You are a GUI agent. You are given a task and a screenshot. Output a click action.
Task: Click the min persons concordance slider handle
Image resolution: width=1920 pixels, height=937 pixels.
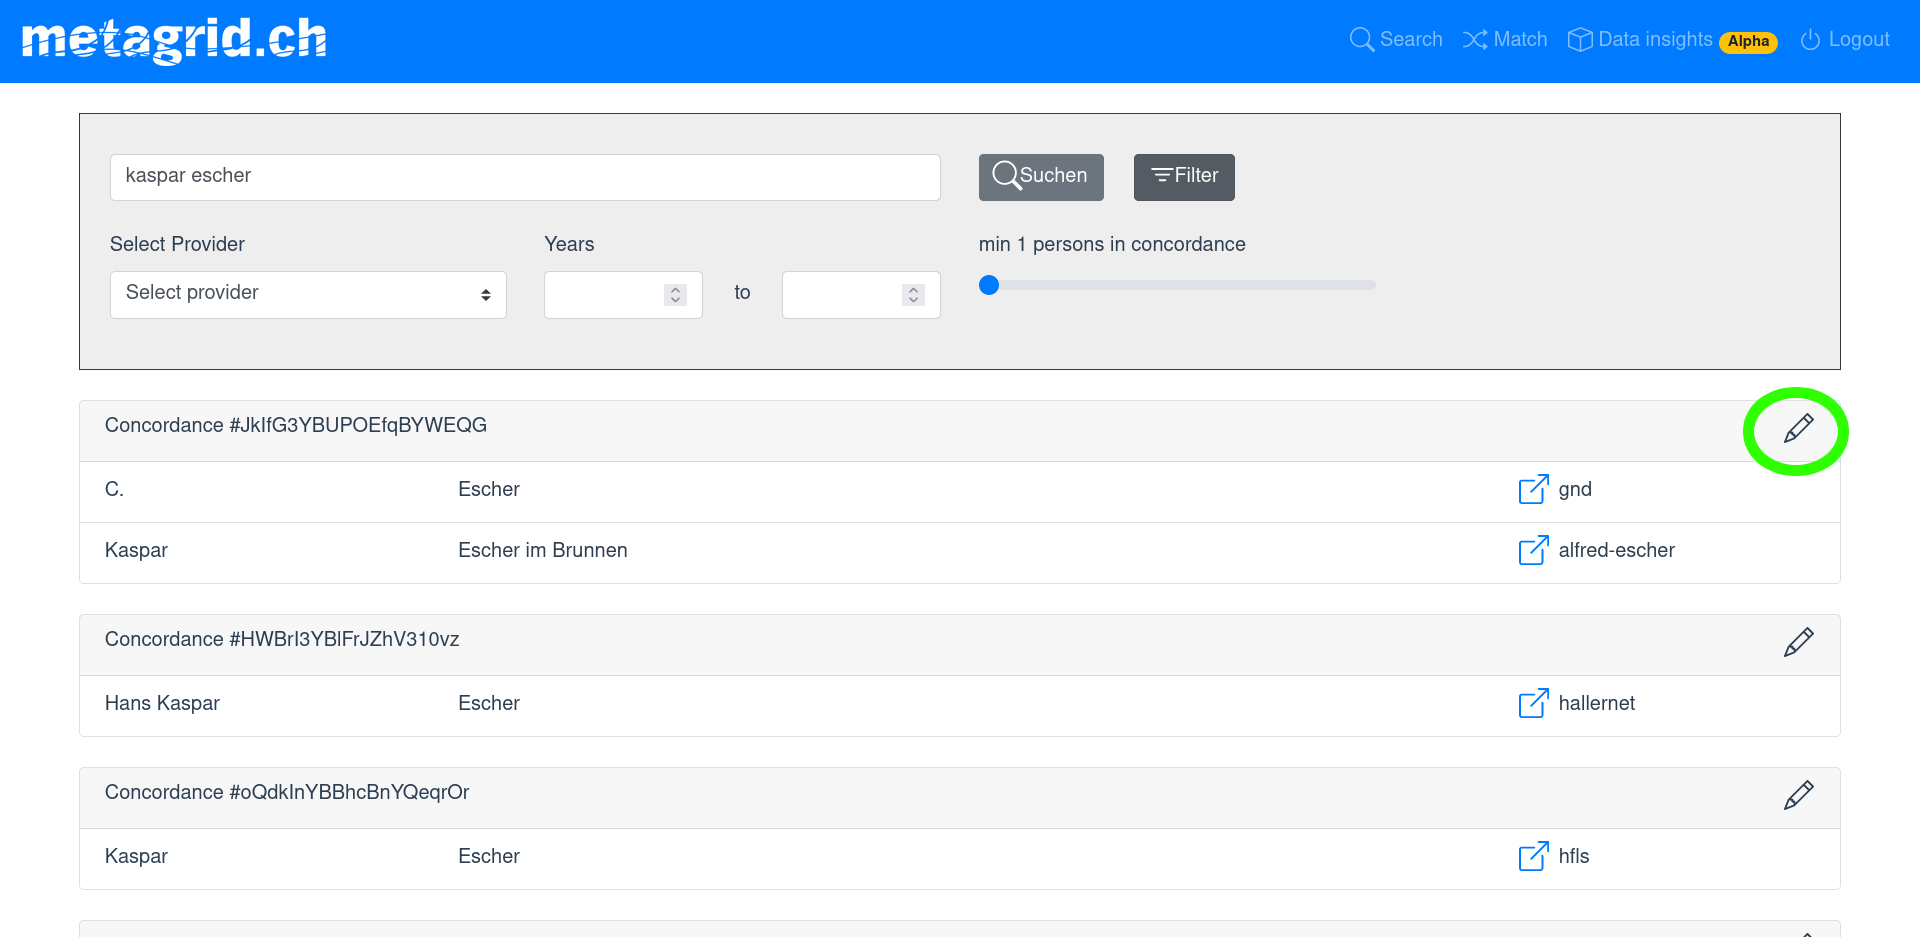989,285
